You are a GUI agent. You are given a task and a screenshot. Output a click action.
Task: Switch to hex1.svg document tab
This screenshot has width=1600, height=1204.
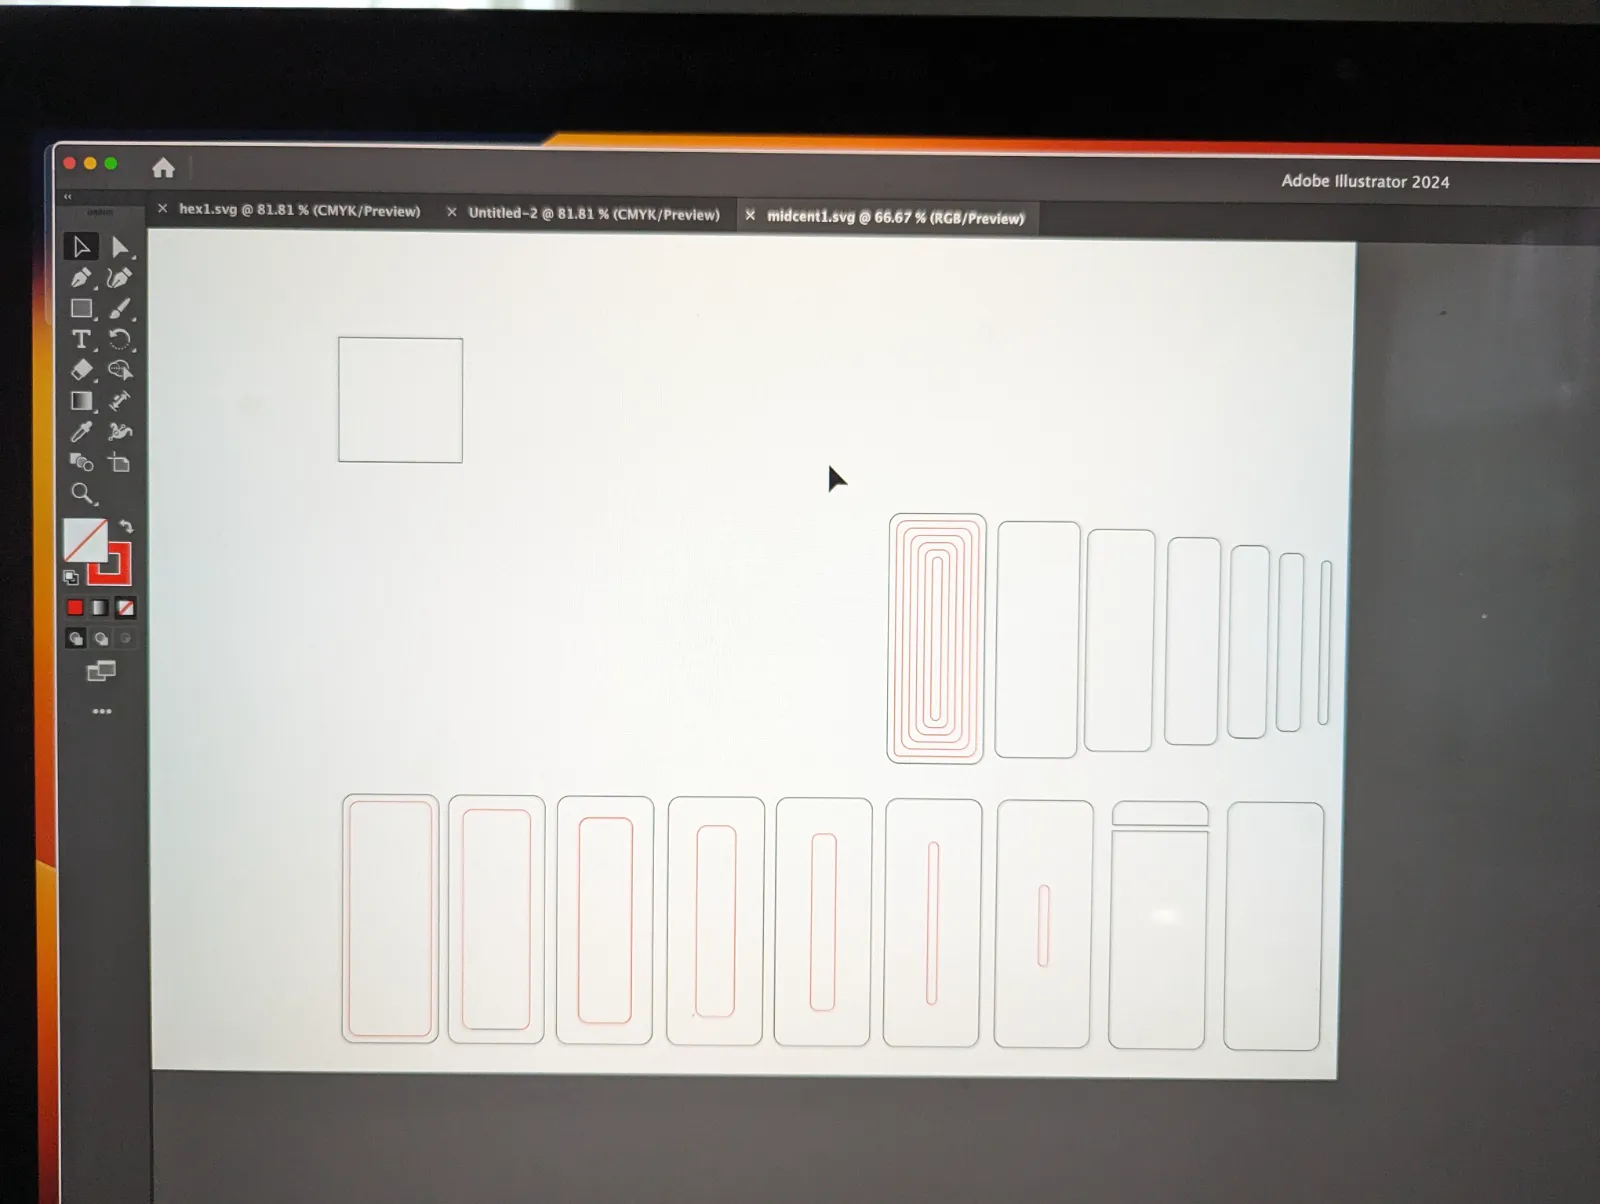pyautogui.click(x=299, y=210)
